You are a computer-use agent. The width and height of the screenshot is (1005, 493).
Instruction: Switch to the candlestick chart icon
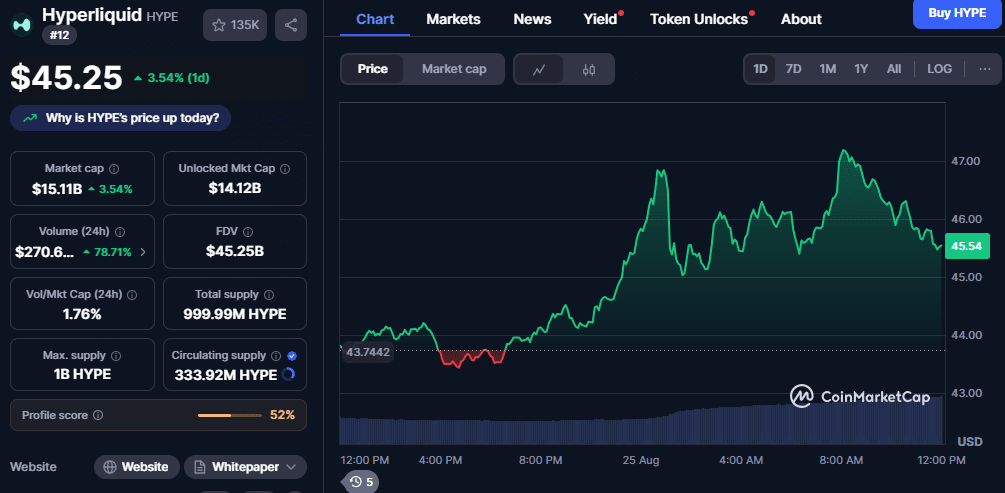pos(589,69)
